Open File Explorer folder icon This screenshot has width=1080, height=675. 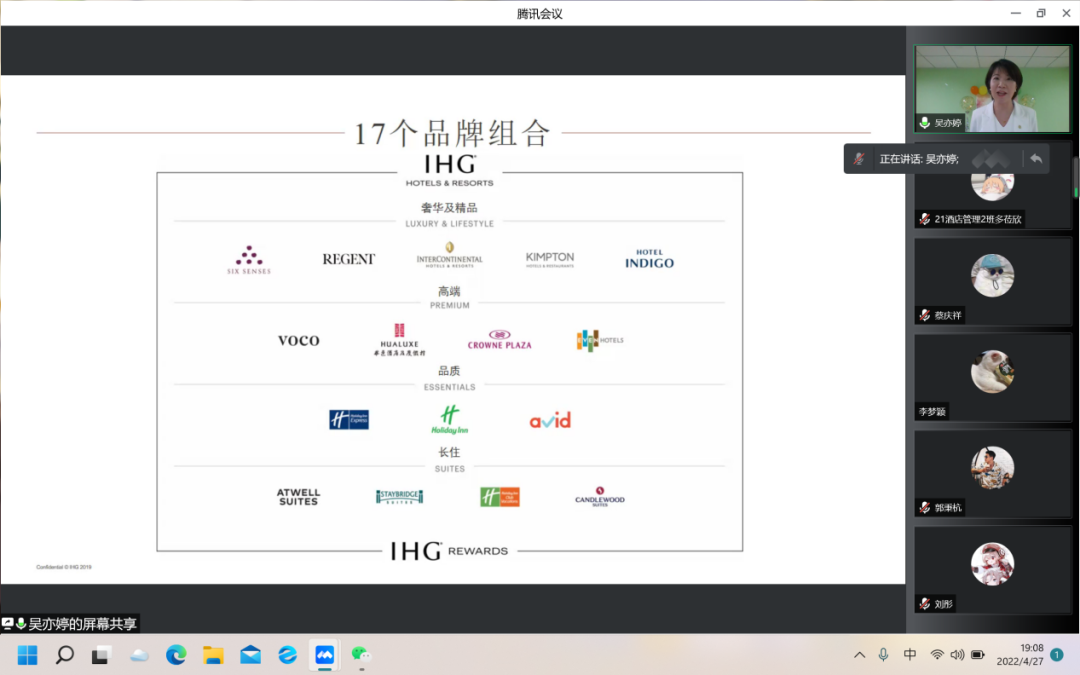click(x=214, y=654)
